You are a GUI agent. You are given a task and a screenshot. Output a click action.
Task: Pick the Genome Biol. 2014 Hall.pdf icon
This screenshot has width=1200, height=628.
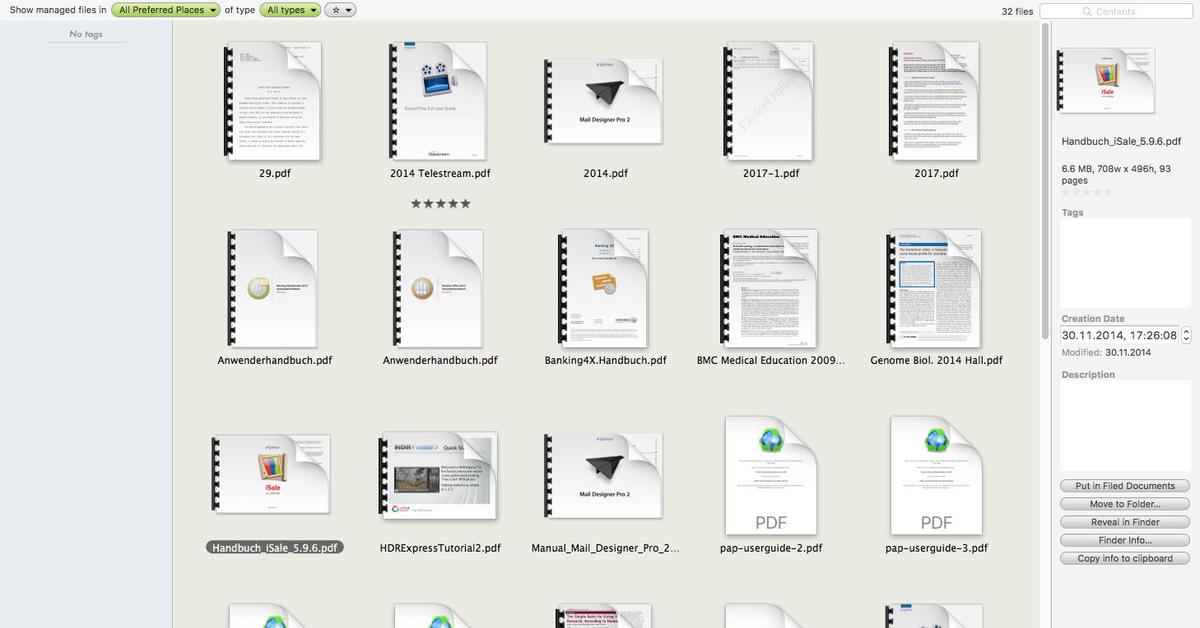[936, 288]
